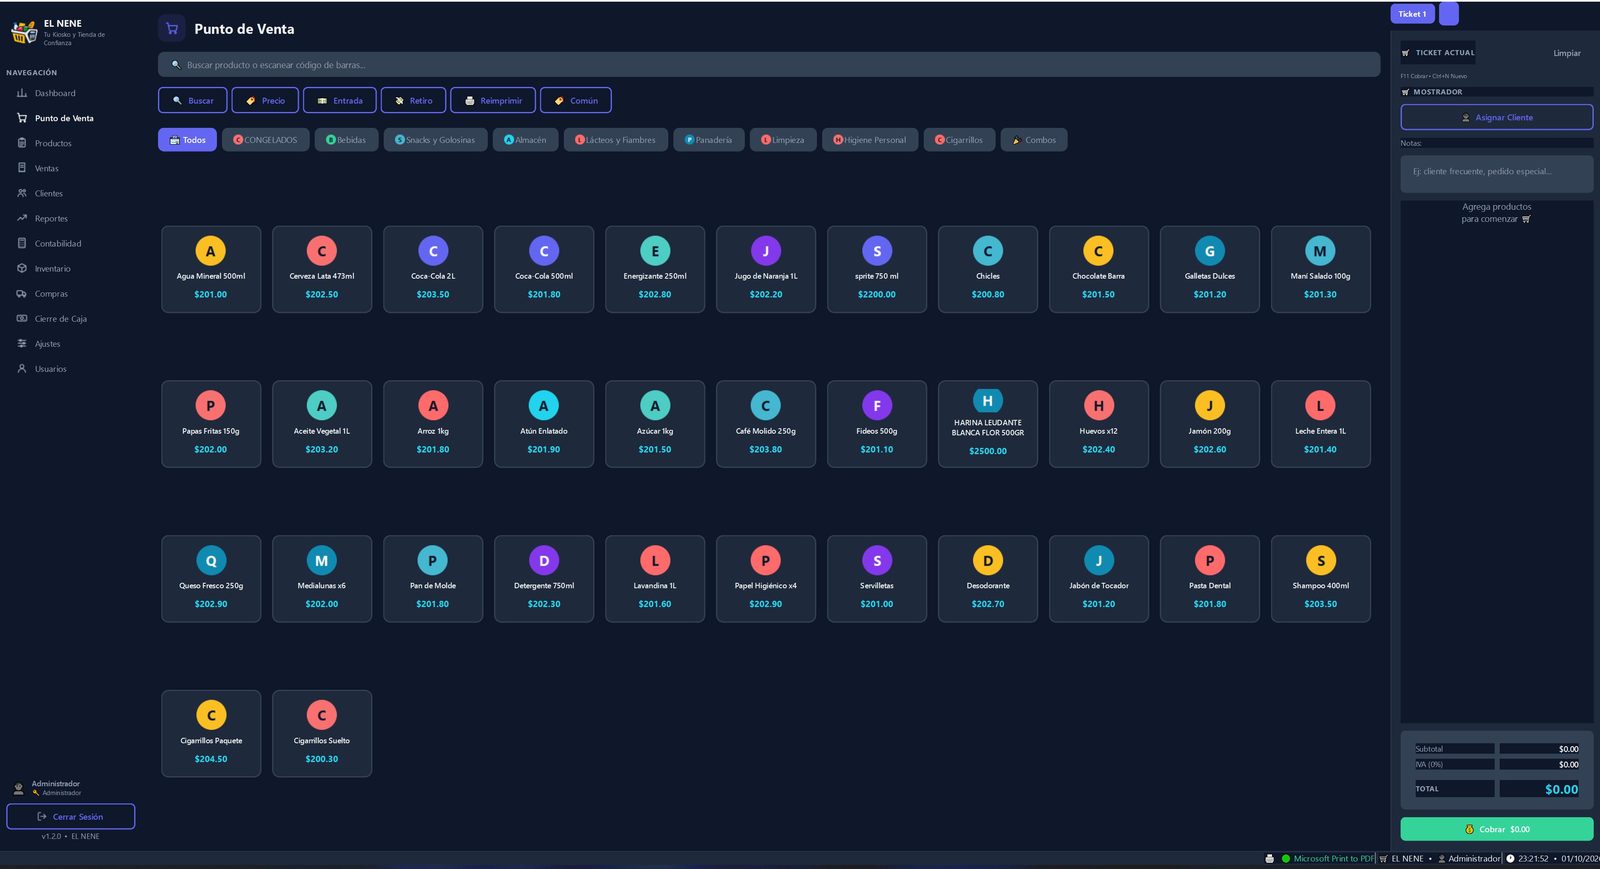Open Compras from the navigation
This screenshot has height=869, width=1600.
[51, 294]
